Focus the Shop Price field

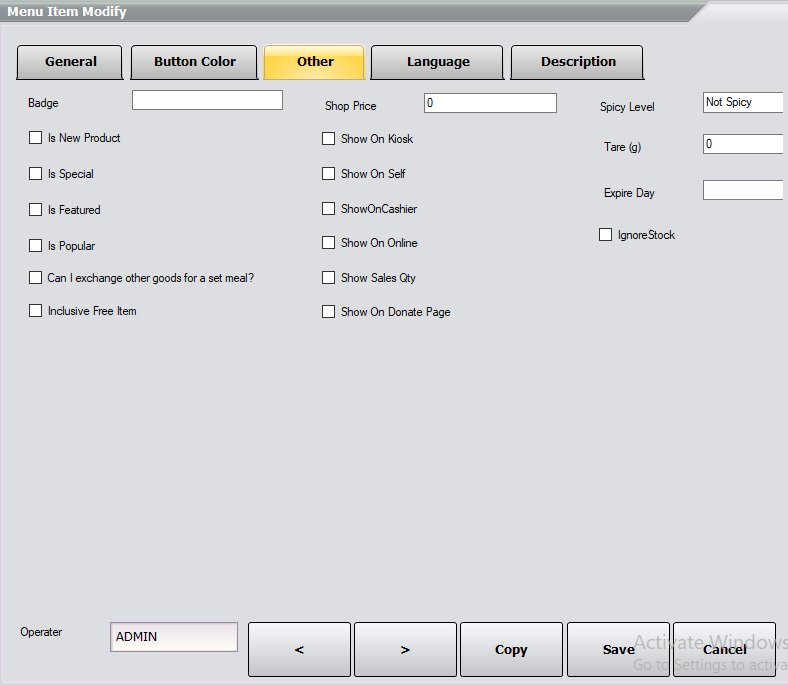490,103
